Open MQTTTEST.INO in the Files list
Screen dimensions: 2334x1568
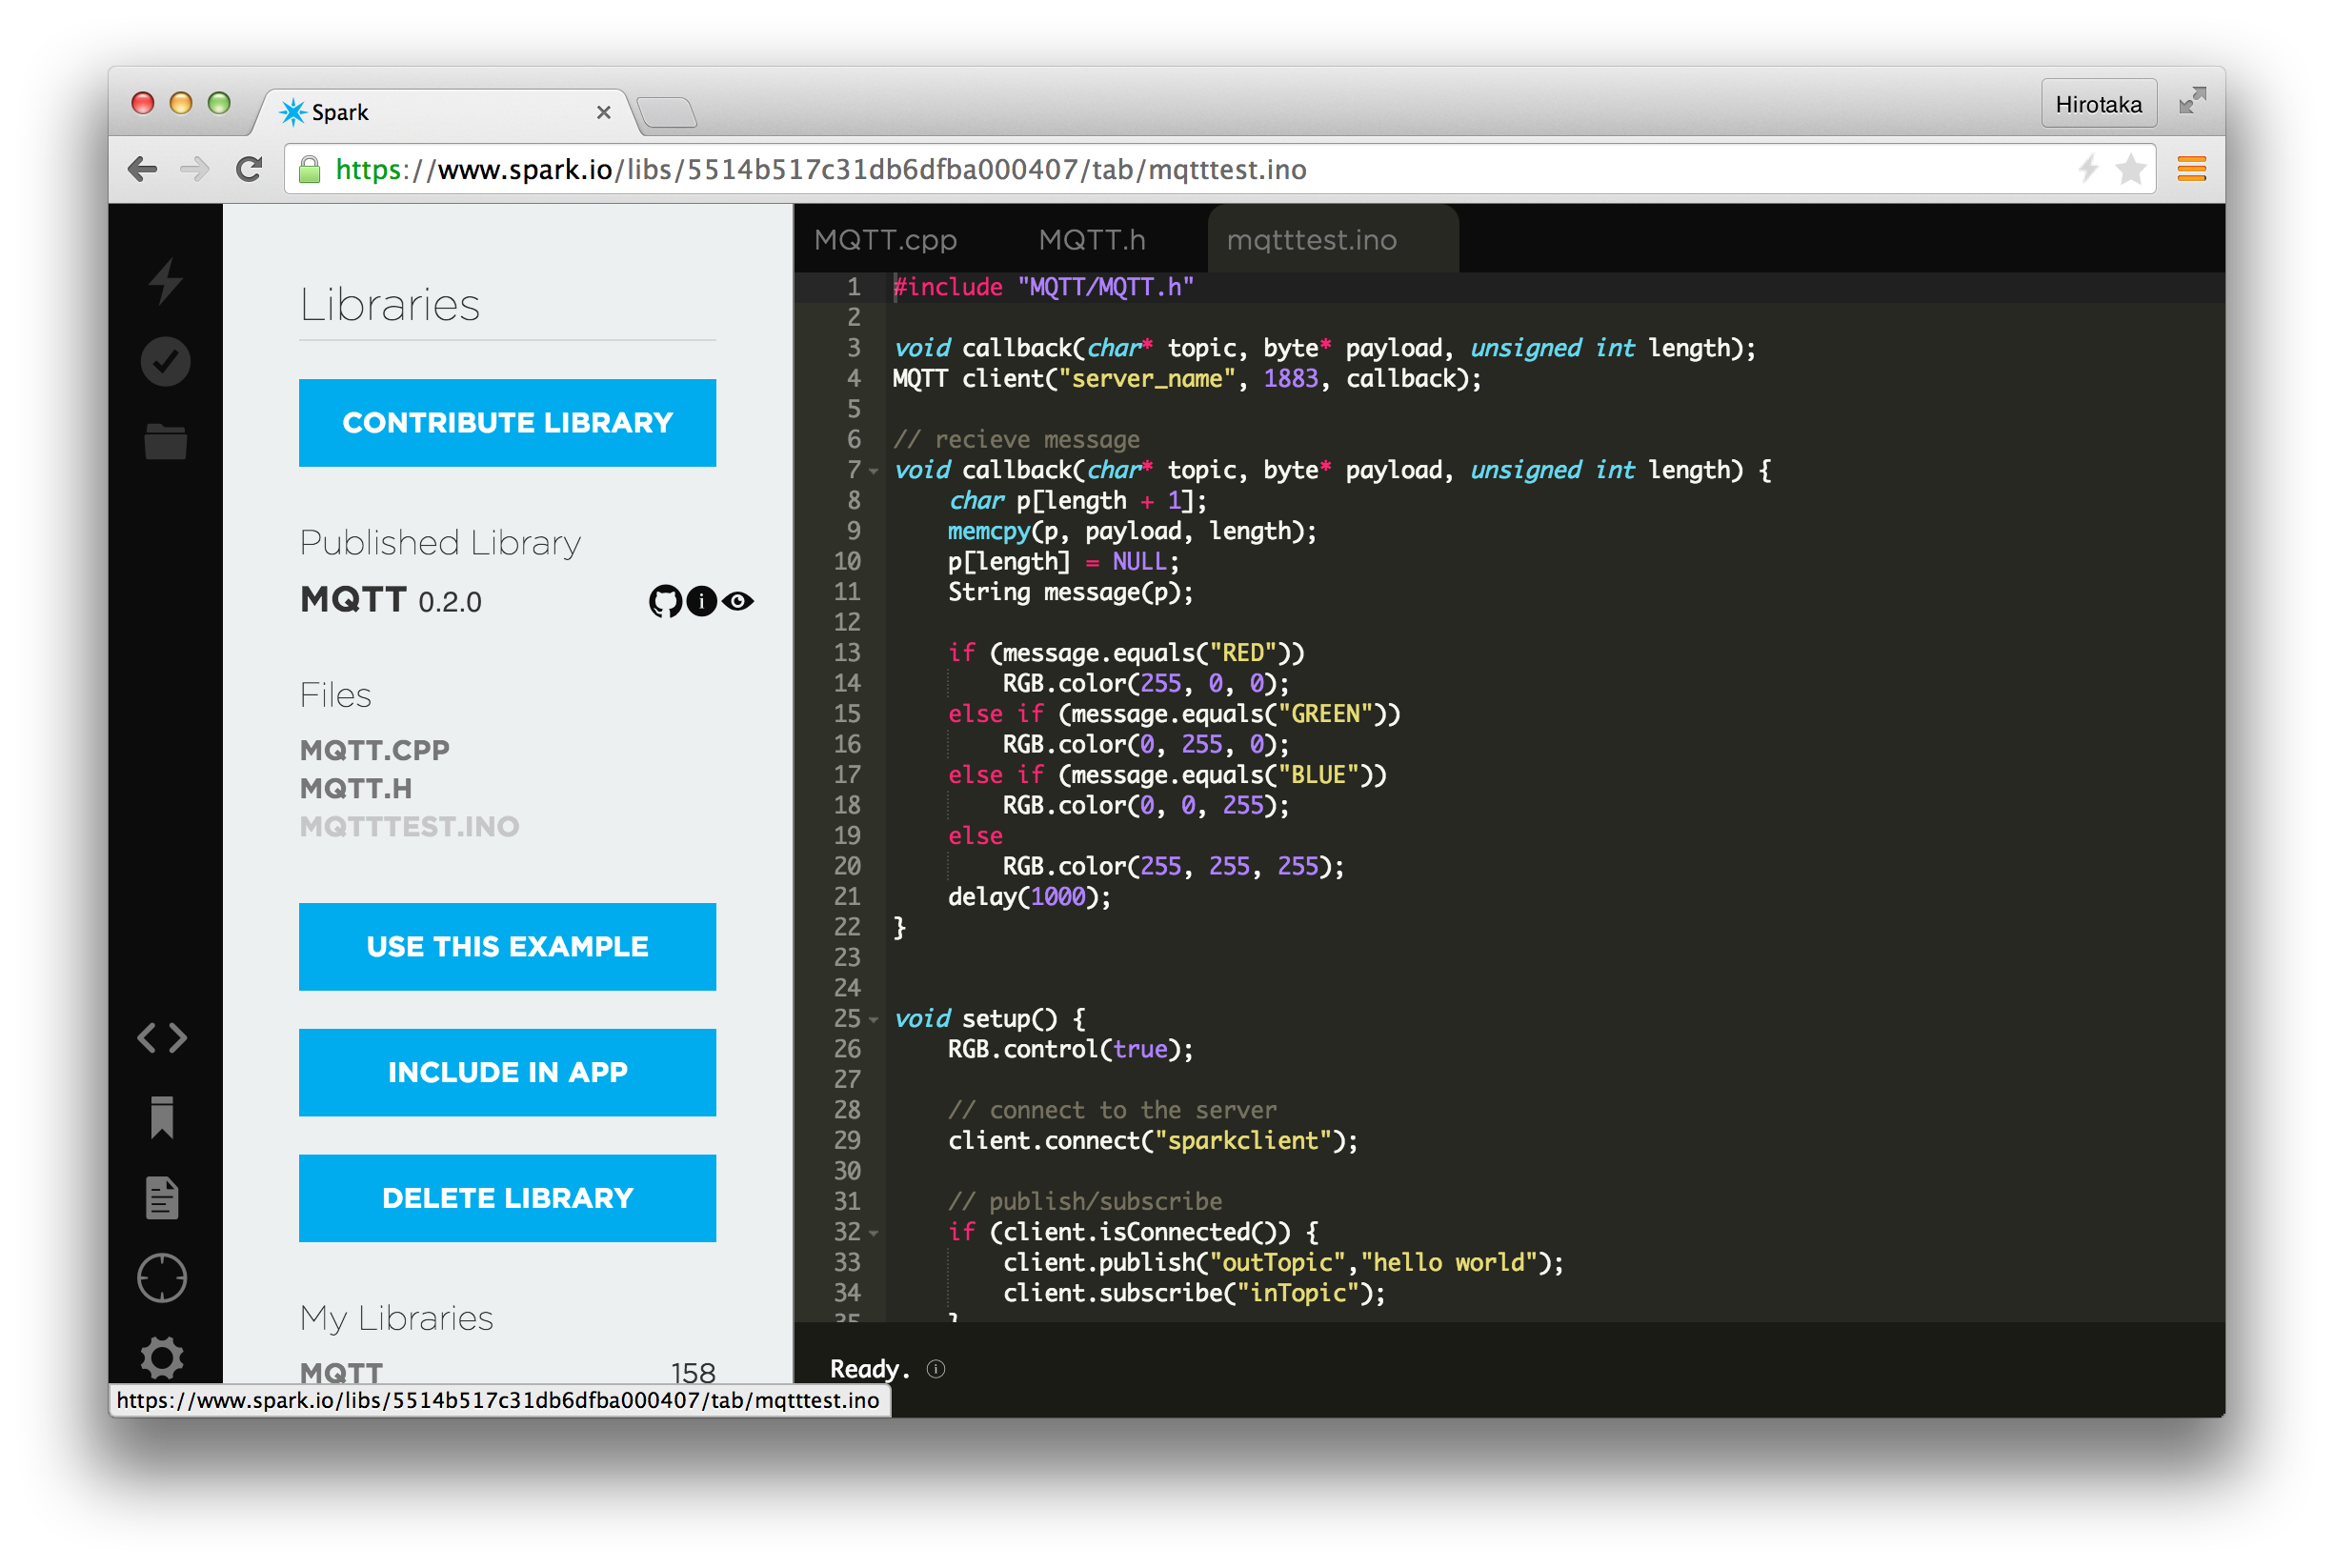coord(410,827)
